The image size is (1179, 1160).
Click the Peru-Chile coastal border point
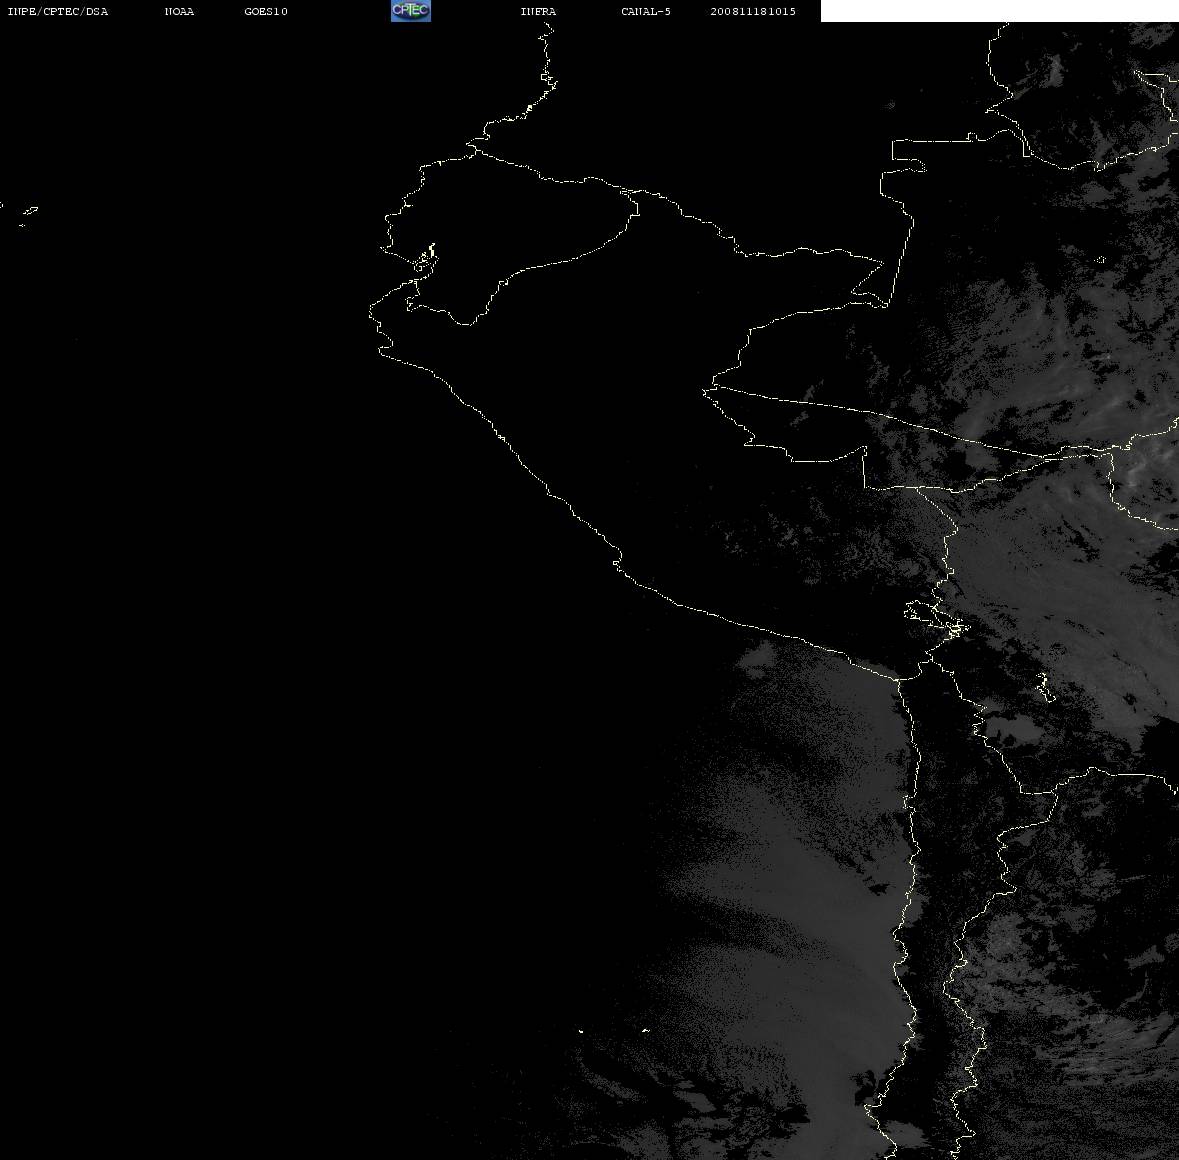pos(898,679)
